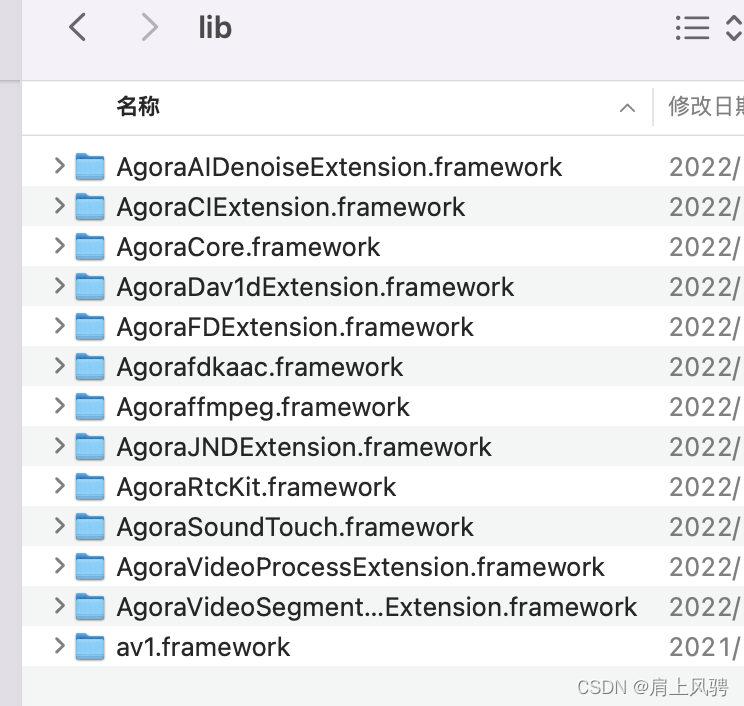Select the Agoraffmpeg.framework name
This screenshot has width=744, height=706.
tap(263, 407)
